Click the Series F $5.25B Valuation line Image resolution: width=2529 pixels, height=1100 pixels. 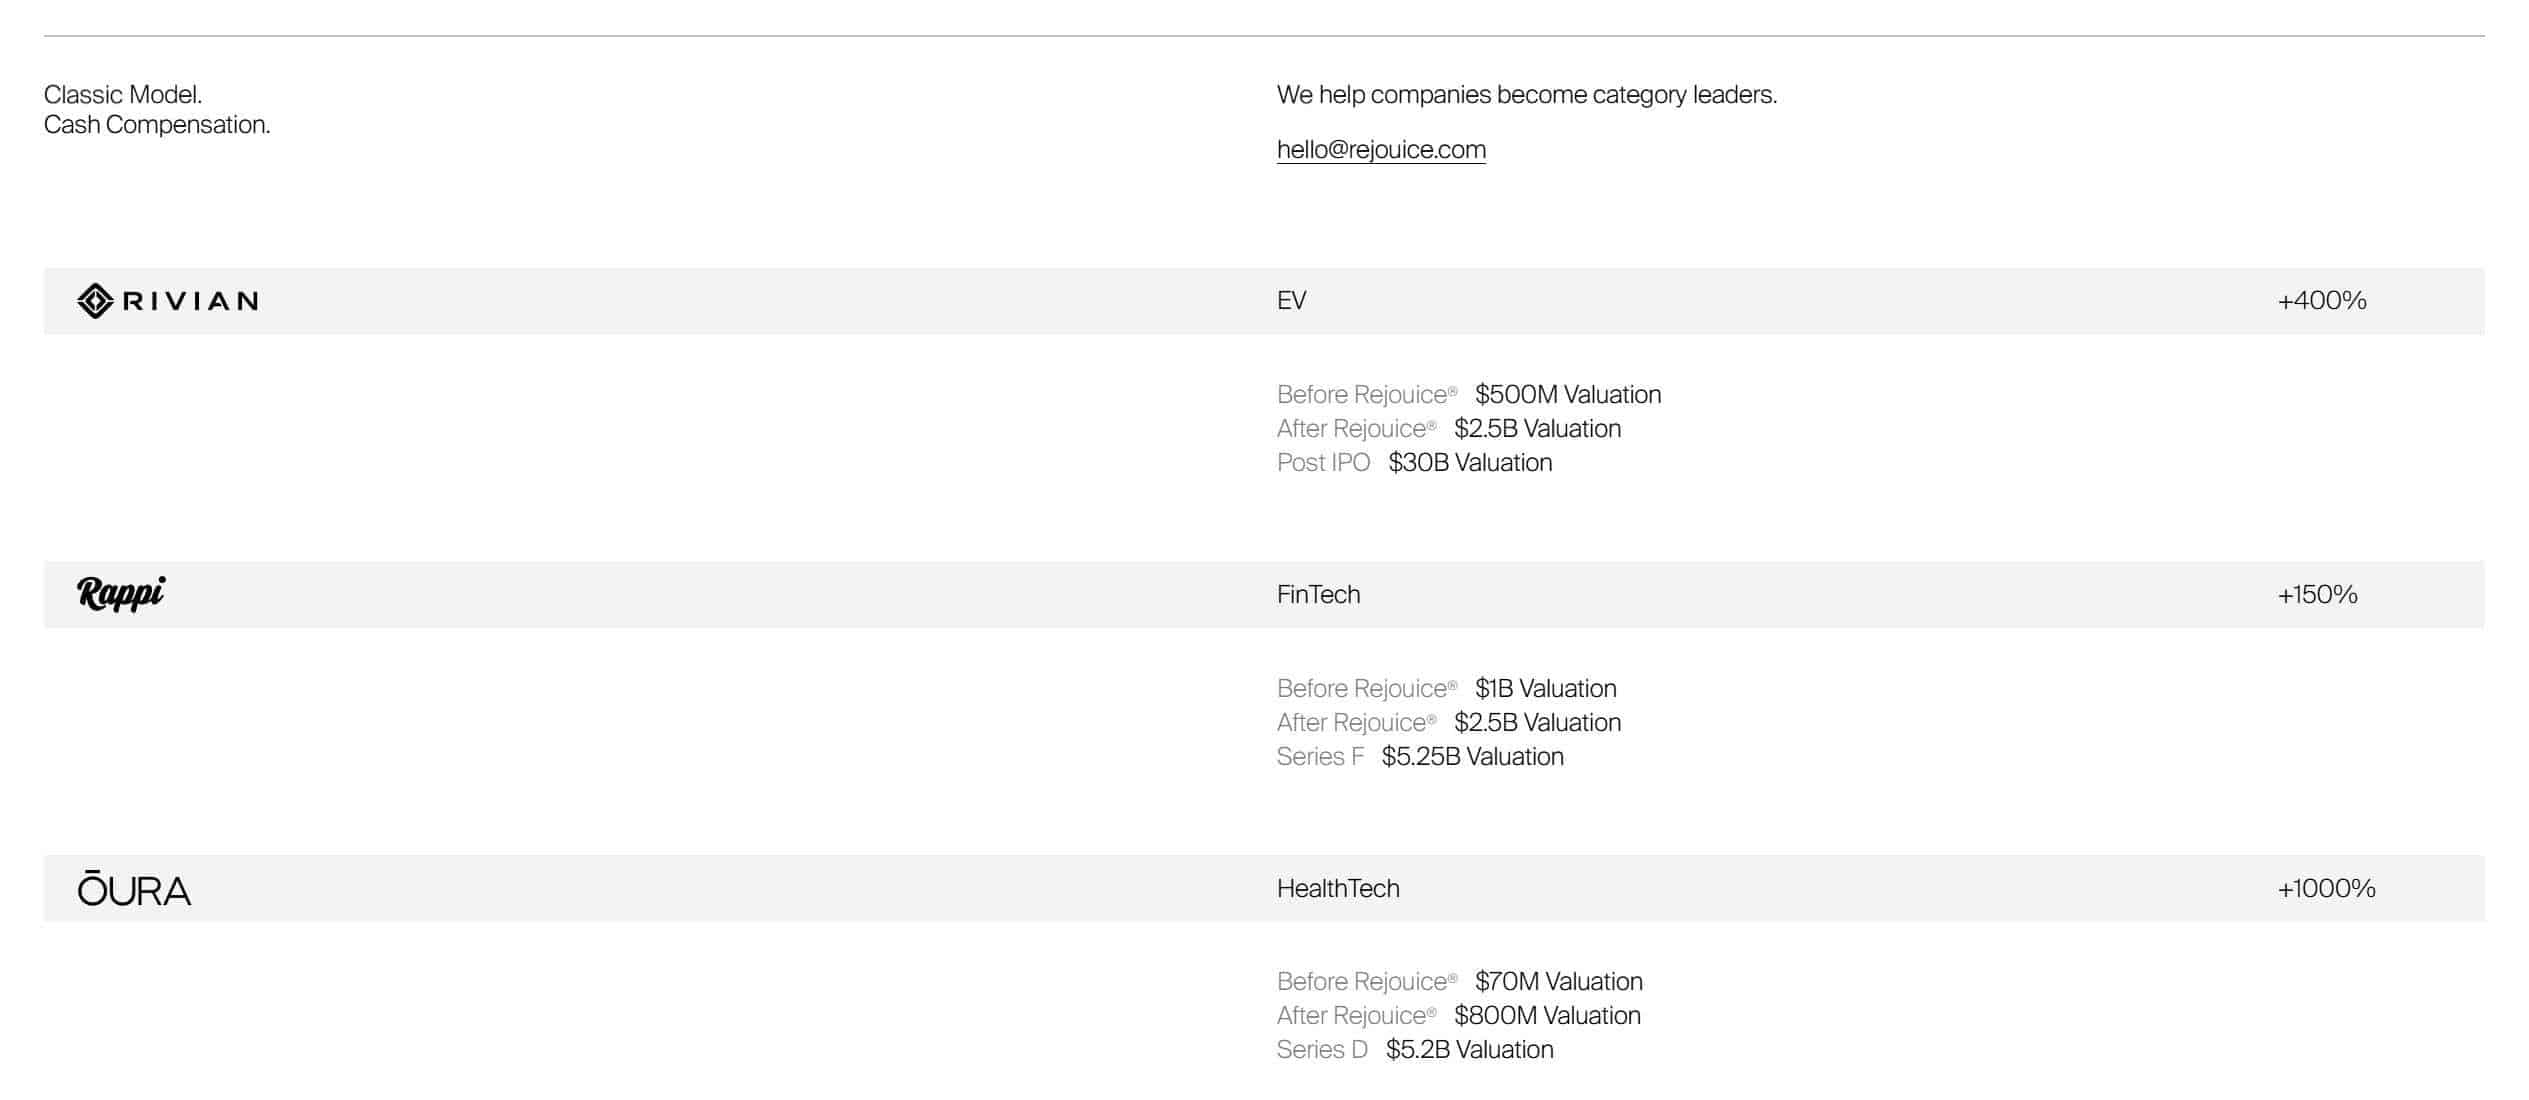[x=1420, y=757]
